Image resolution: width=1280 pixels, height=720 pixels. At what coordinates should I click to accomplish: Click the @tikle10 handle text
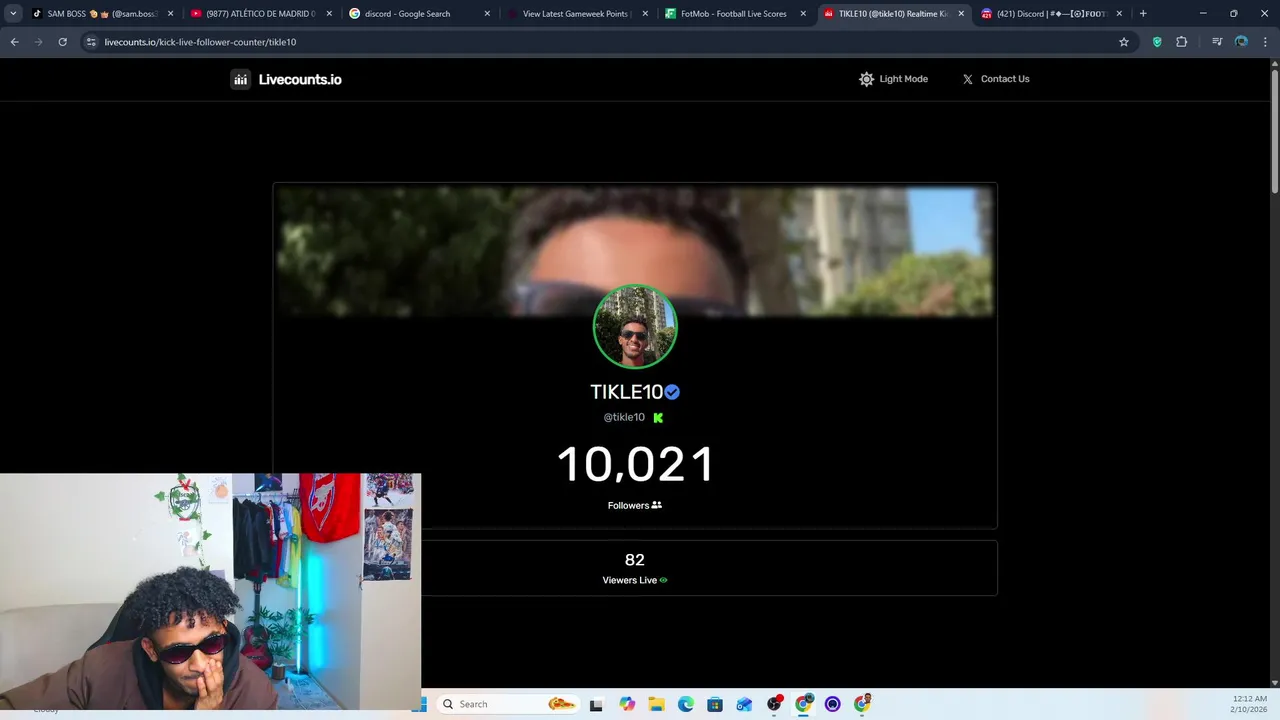624,417
